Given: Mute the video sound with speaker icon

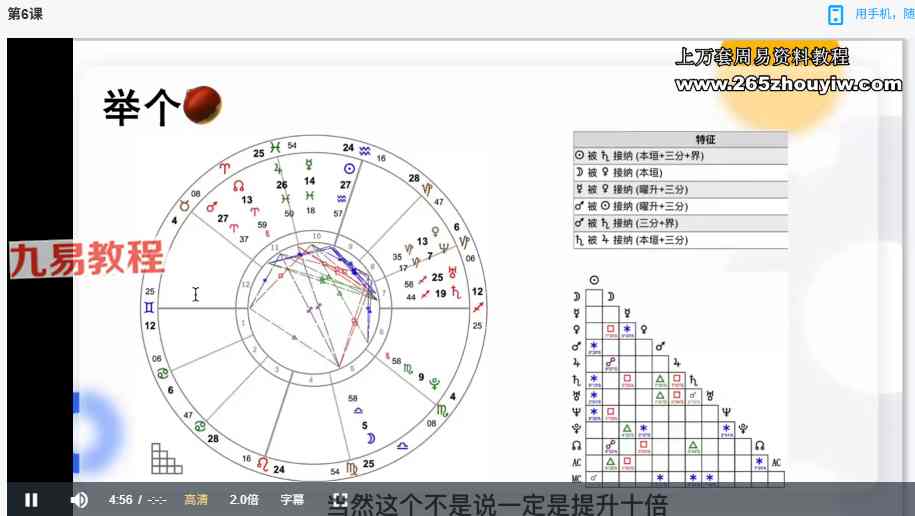Looking at the screenshot, I should (x=79, y=499).
